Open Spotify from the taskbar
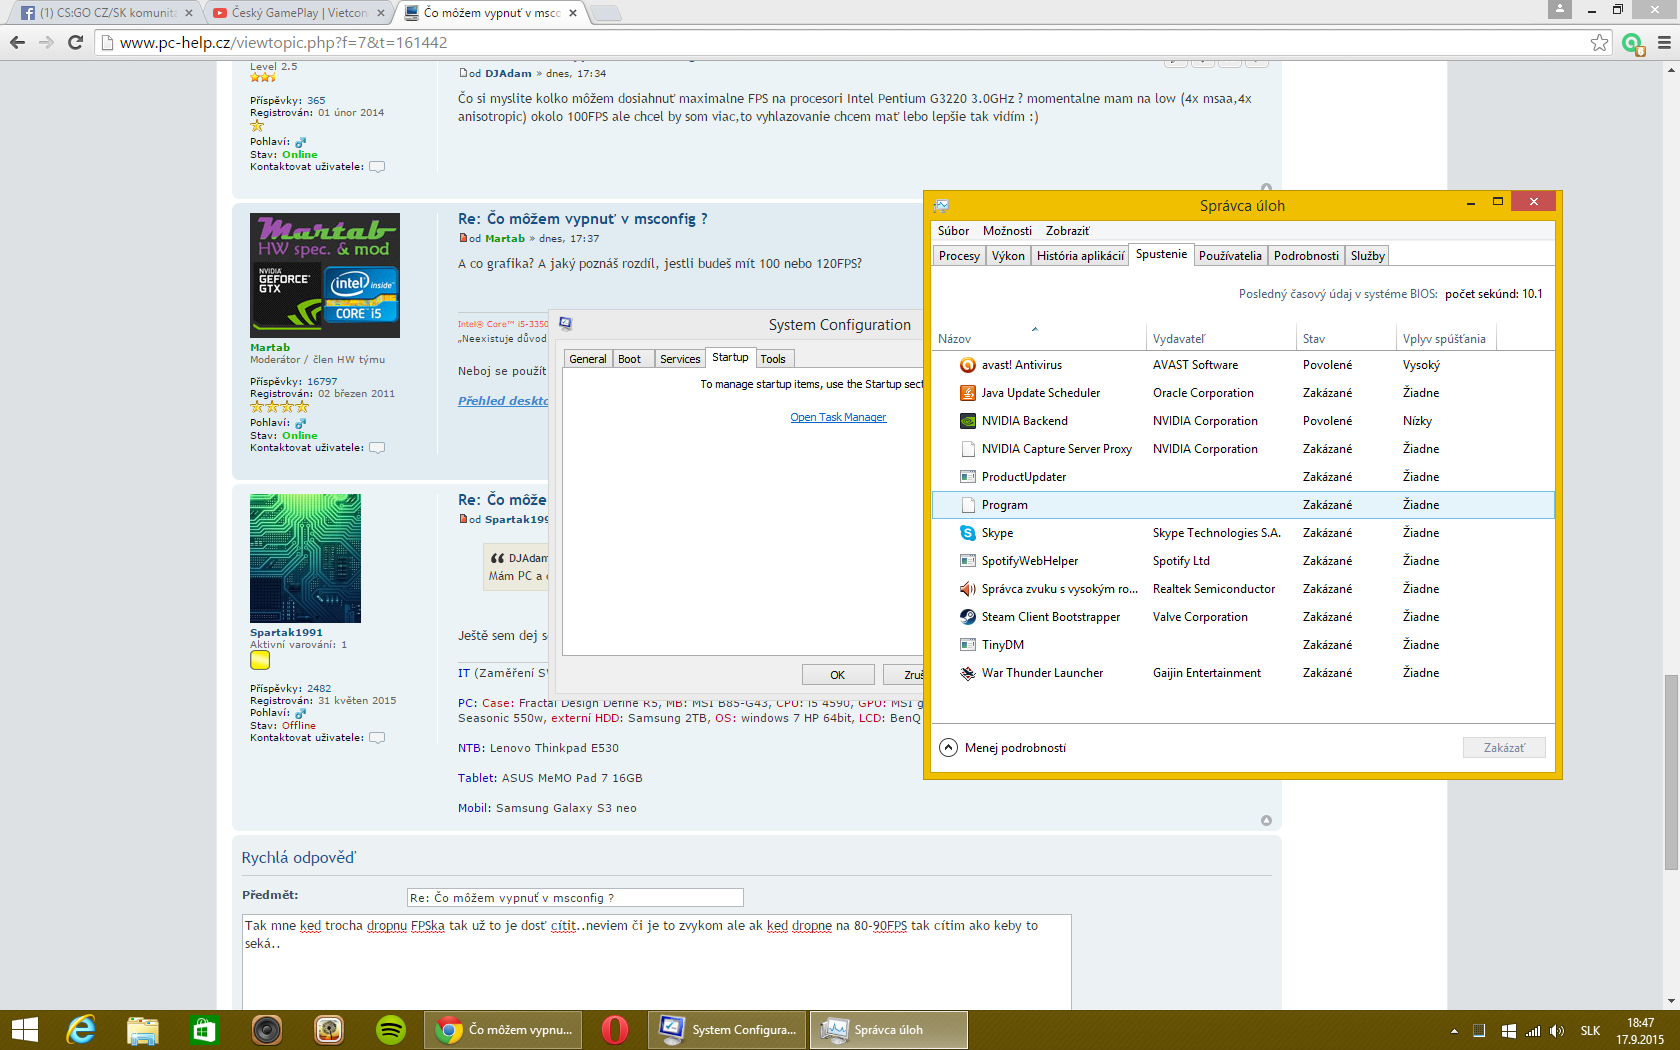This screenshot has height=1050, width=1680. [x=391, y=1030]
